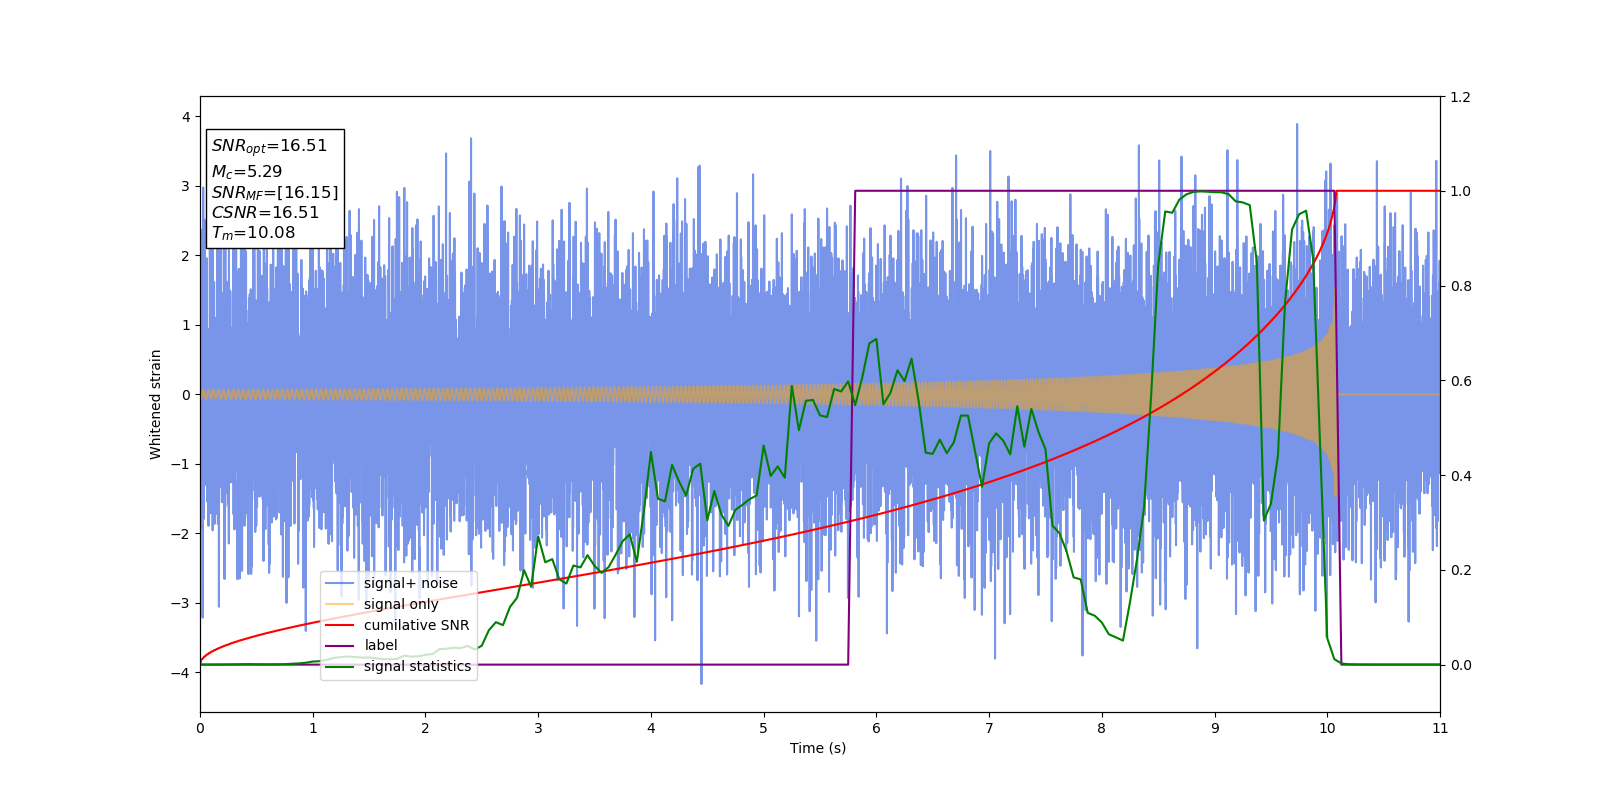Click the left y-axis tick label −2
Screen dimensions: 1600x800
tap(181, 533)
